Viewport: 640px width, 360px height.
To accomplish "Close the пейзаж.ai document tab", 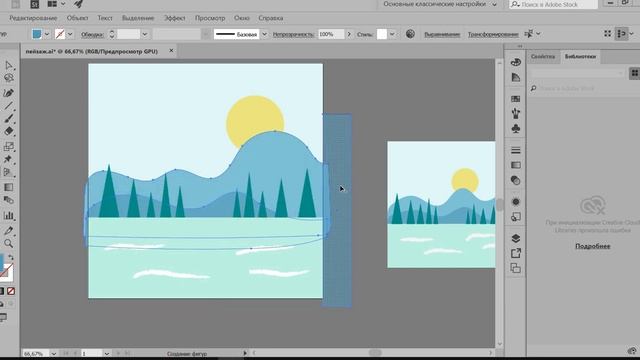I will (x=171, y=51).
